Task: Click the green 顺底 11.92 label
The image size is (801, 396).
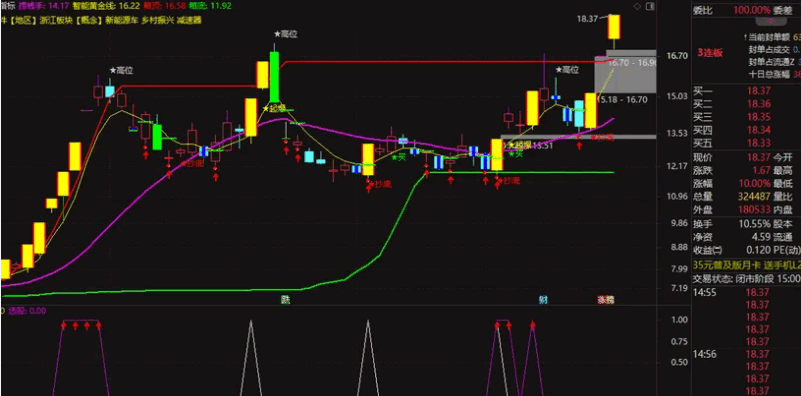Action: tap(210, 6)
